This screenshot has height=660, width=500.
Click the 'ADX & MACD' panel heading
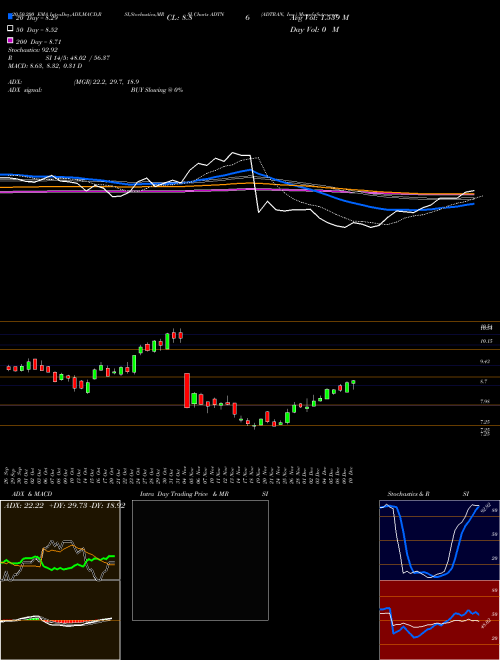(x=32, y=494)
